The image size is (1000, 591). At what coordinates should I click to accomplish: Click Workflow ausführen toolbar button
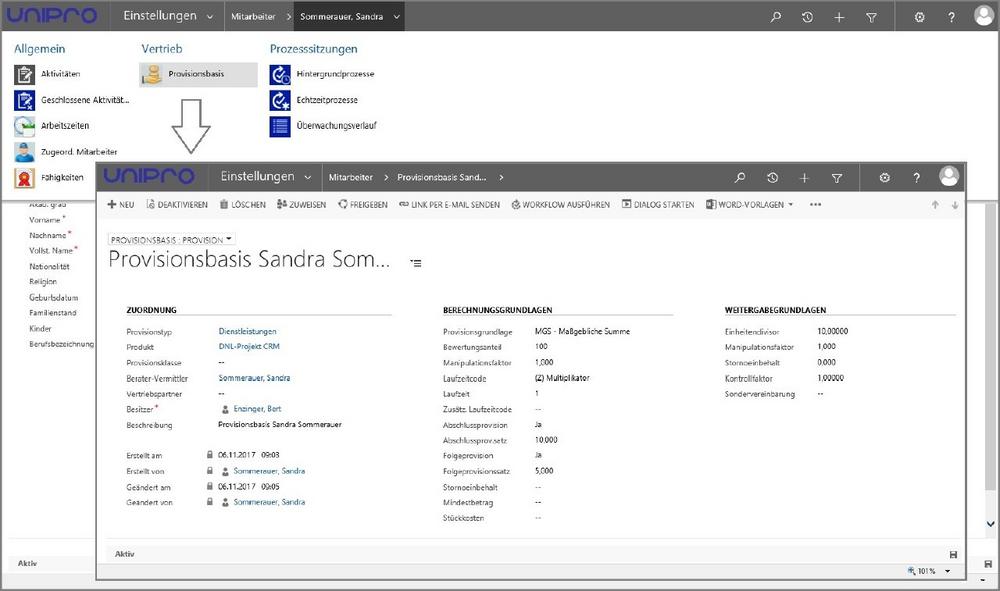pos(561,205)
